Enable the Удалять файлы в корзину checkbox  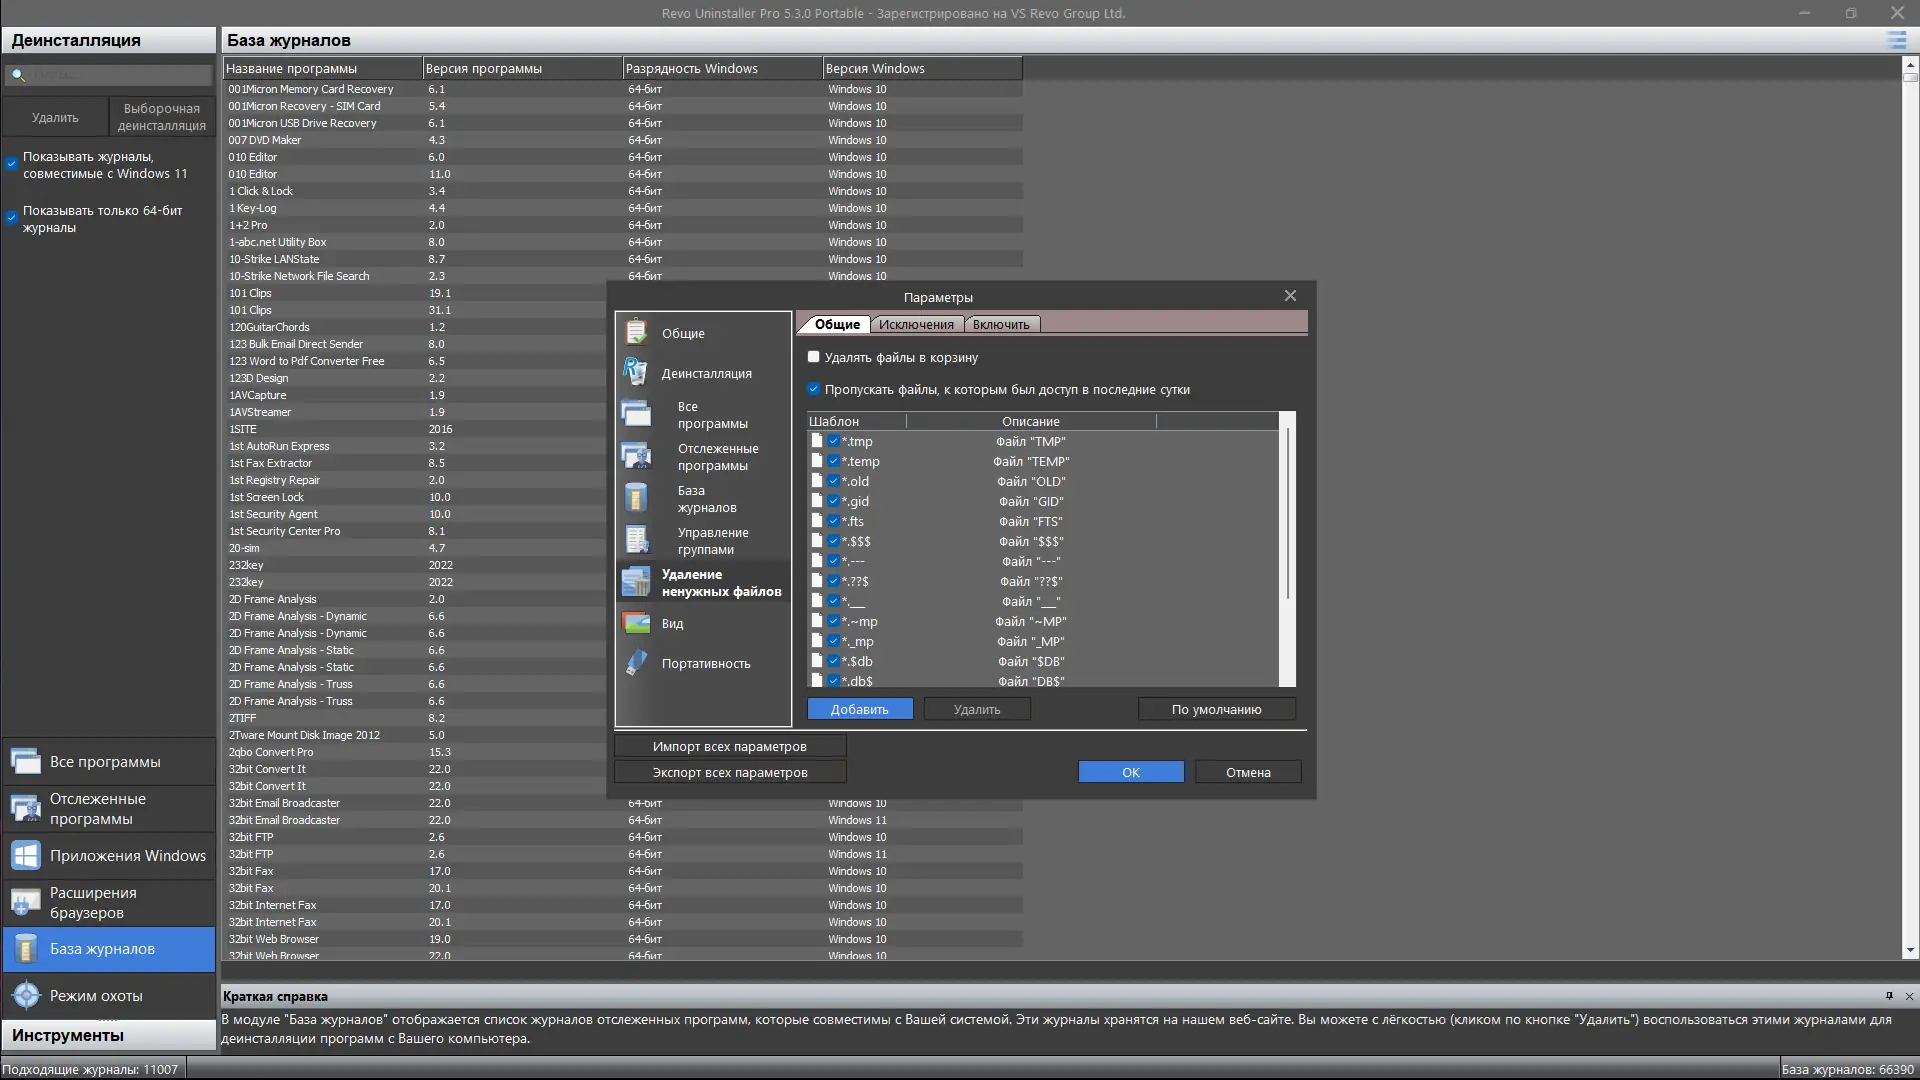click(x=814, y=356)
